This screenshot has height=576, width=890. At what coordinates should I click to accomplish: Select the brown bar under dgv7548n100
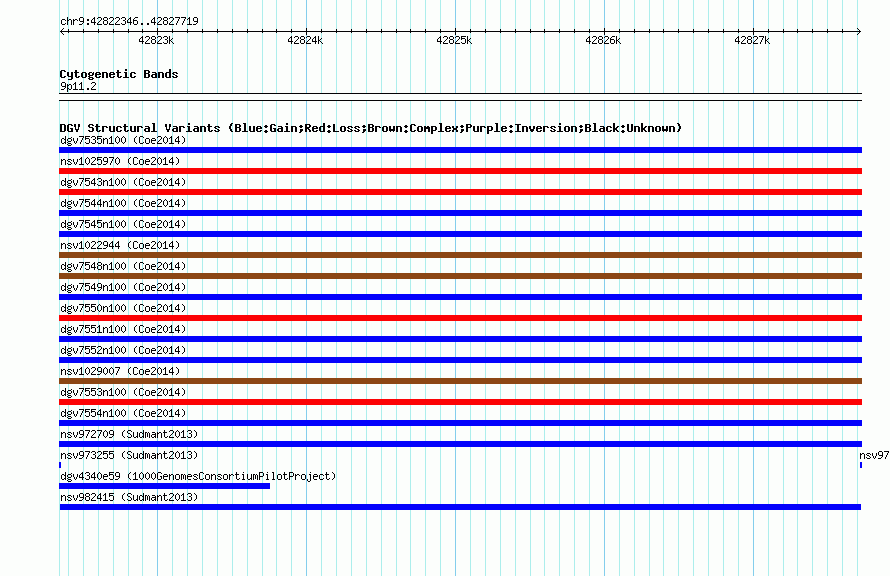460,276
